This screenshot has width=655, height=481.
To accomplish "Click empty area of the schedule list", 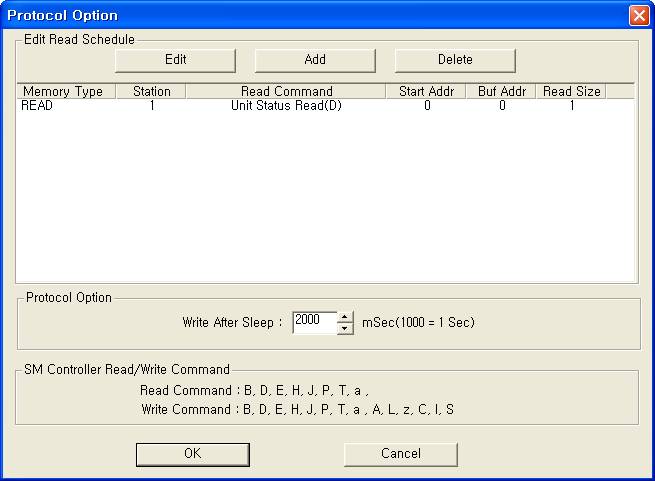I will coord(325,200).
